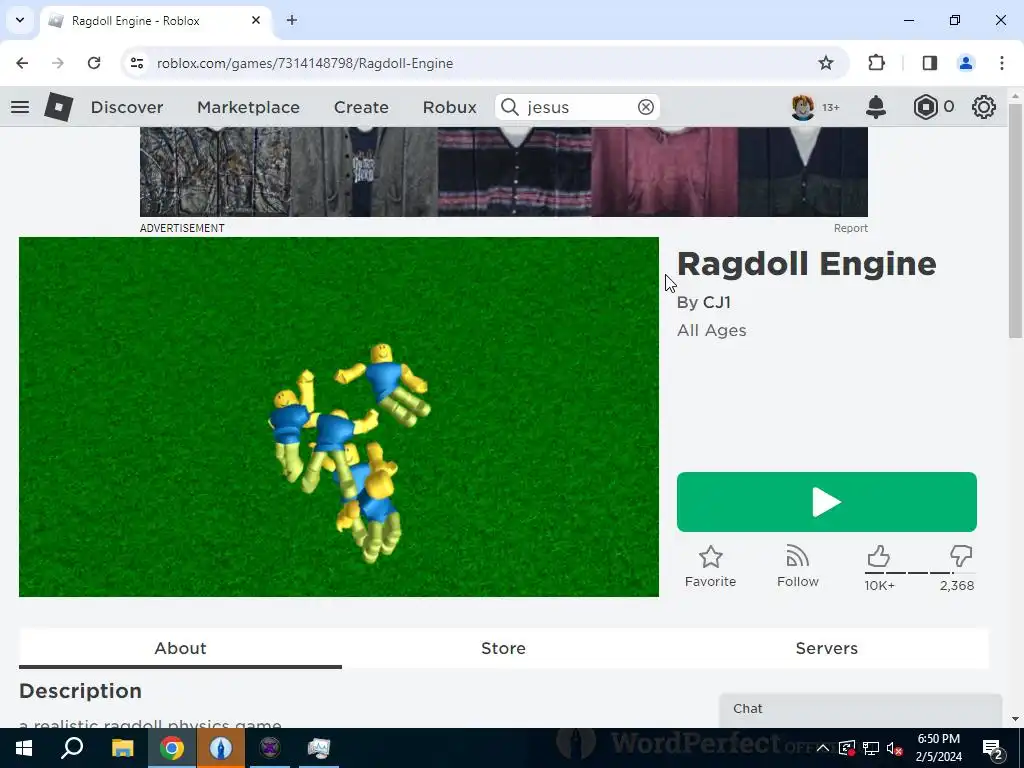Screen dimensions: 1024x768
Task: Open the Chrome extensions puzzle icon
Action: pos(876,63)
